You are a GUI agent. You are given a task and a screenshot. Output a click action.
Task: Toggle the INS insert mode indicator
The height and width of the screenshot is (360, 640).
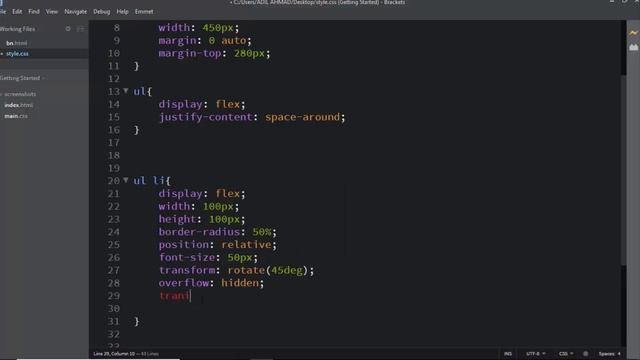point(508,353)
